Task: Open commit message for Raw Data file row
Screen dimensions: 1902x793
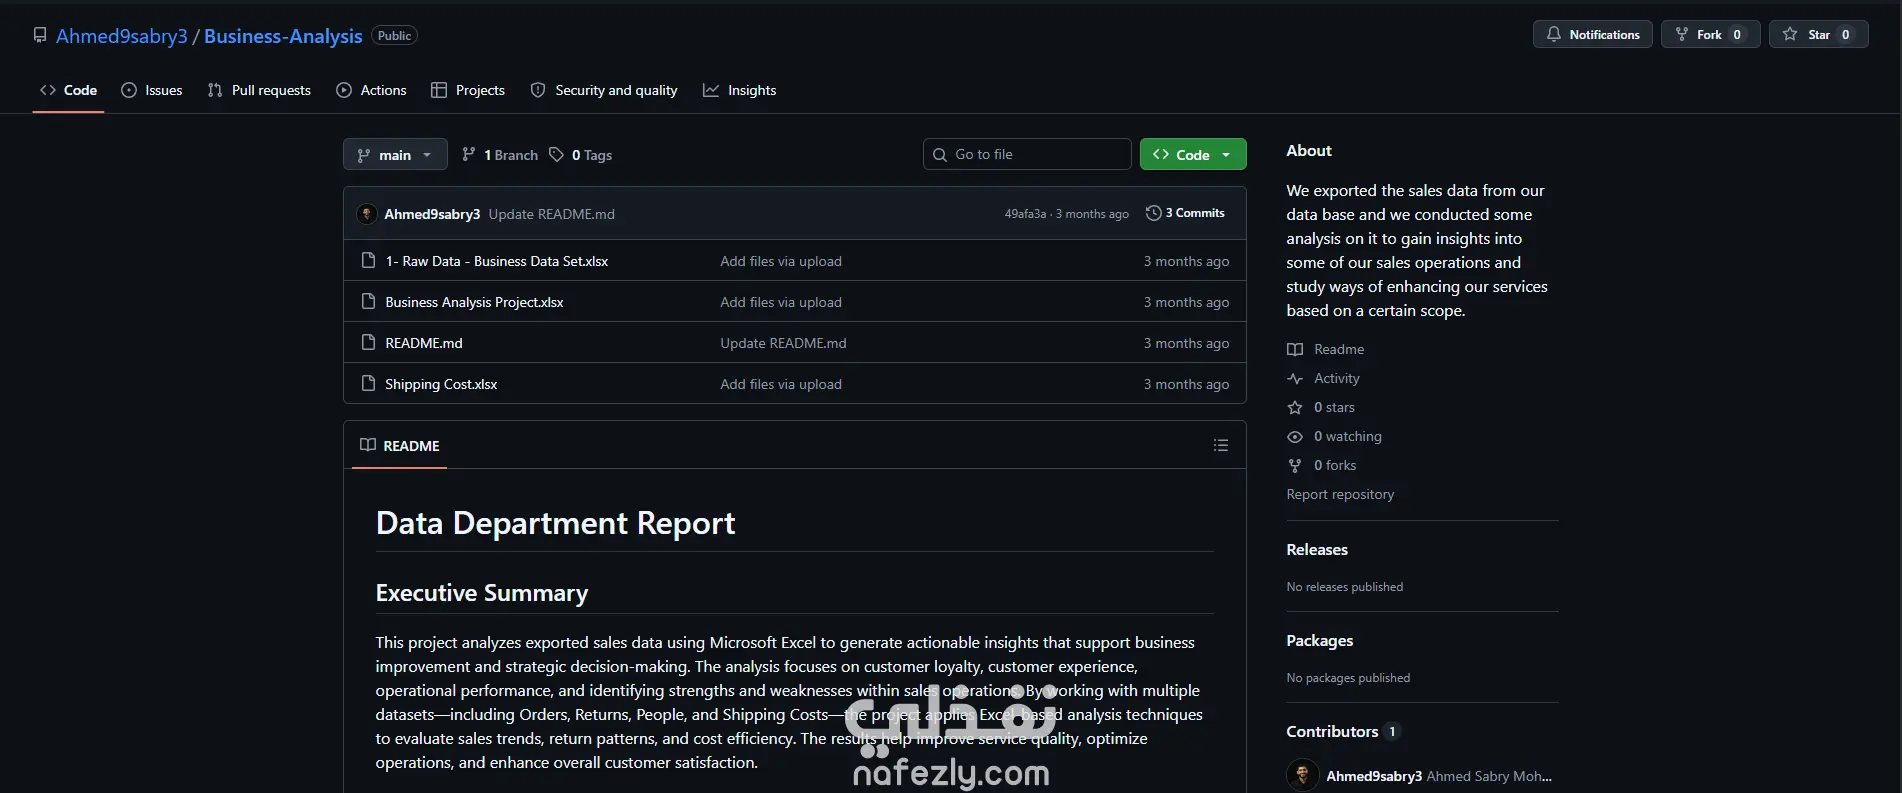Action: click(781, 261)
